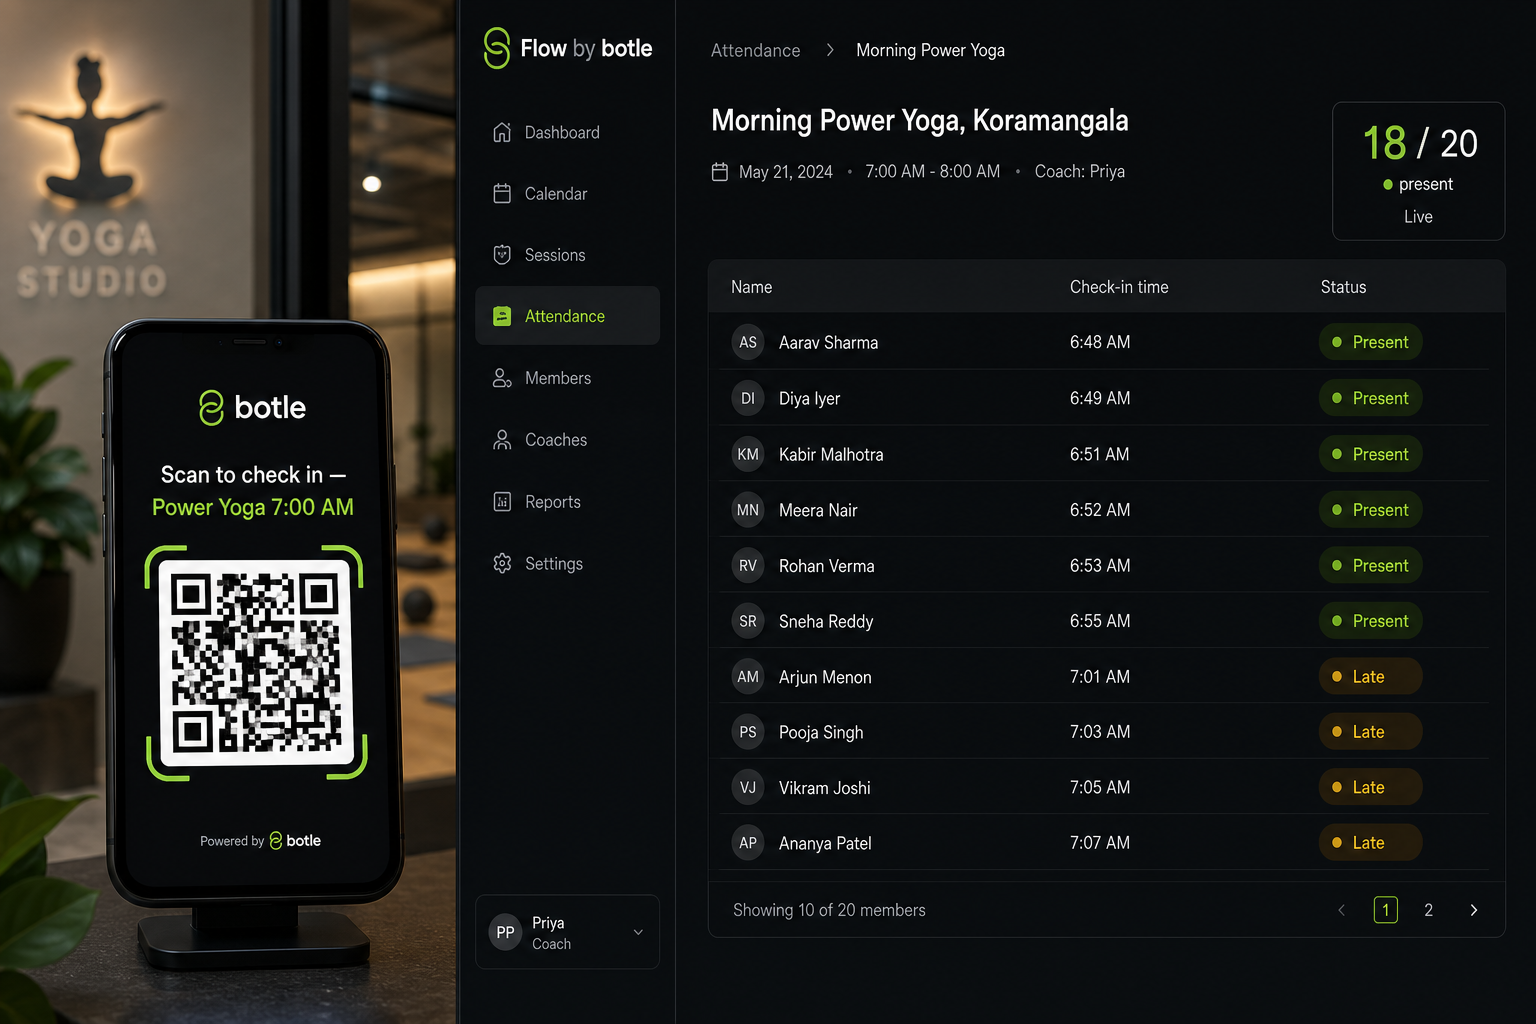Viewport: 1536px width, 1024px height.
Task: Go to the next page arrow
Action: 1474,910
